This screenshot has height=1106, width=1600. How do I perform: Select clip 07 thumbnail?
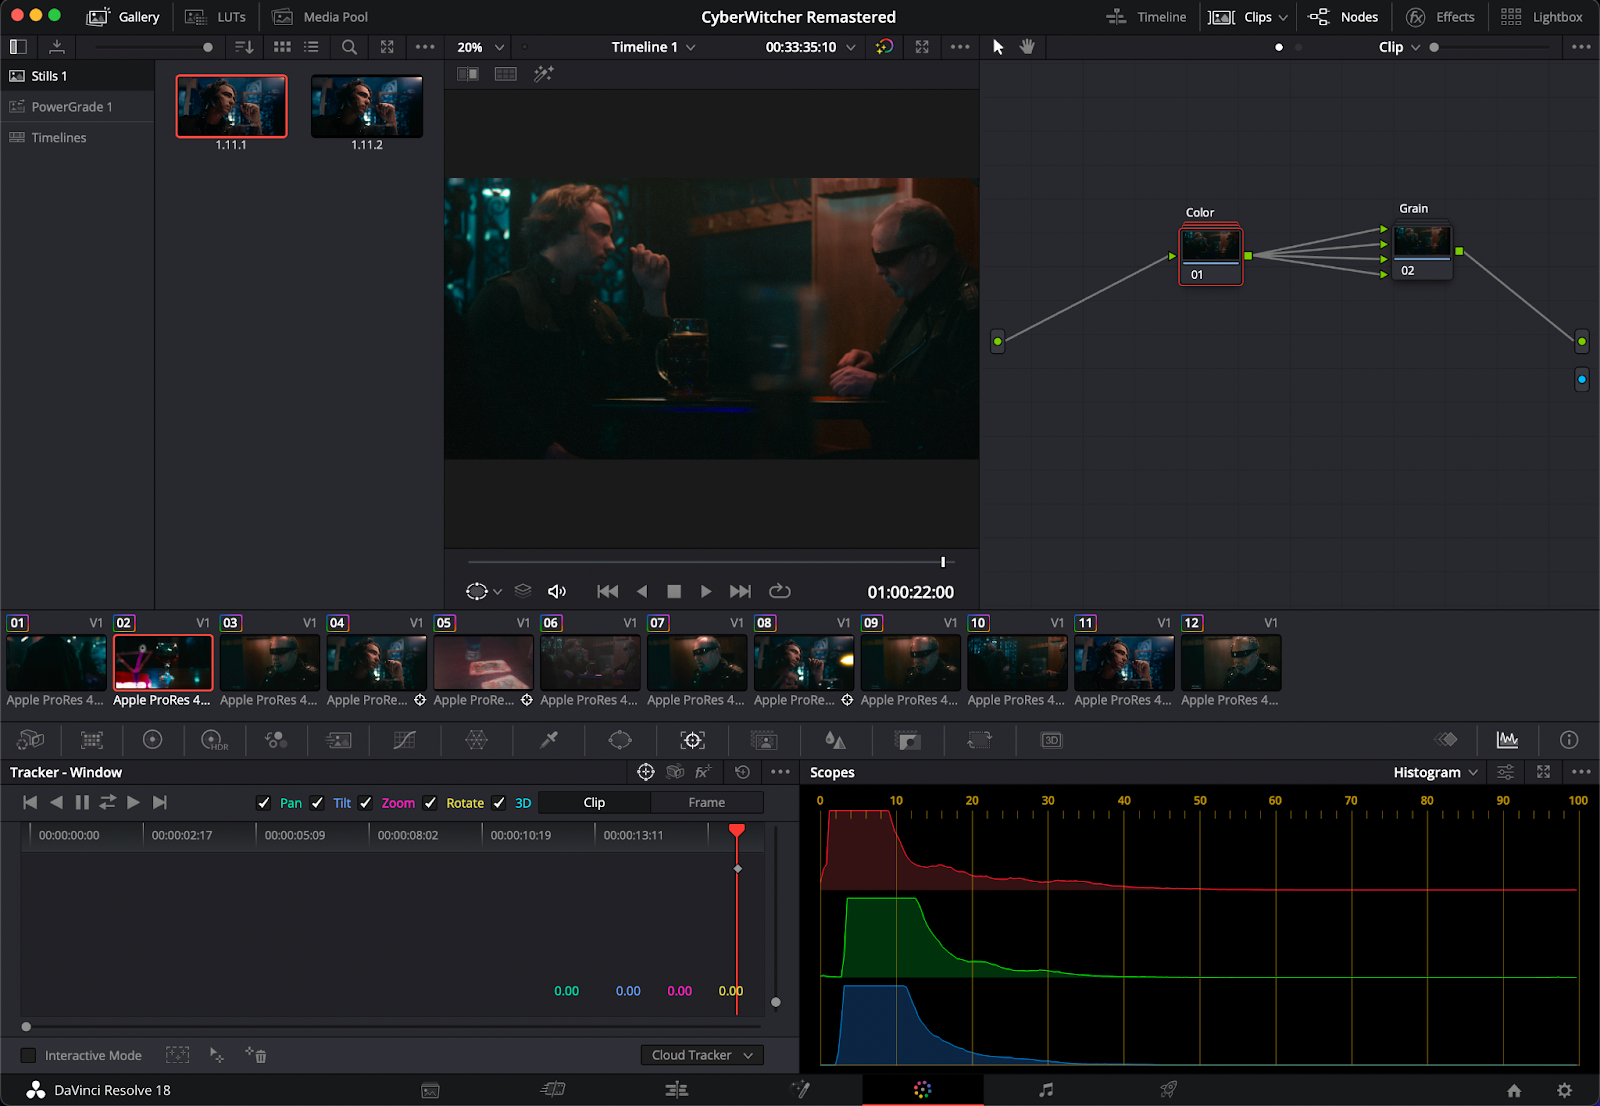[x=696, y=663]
